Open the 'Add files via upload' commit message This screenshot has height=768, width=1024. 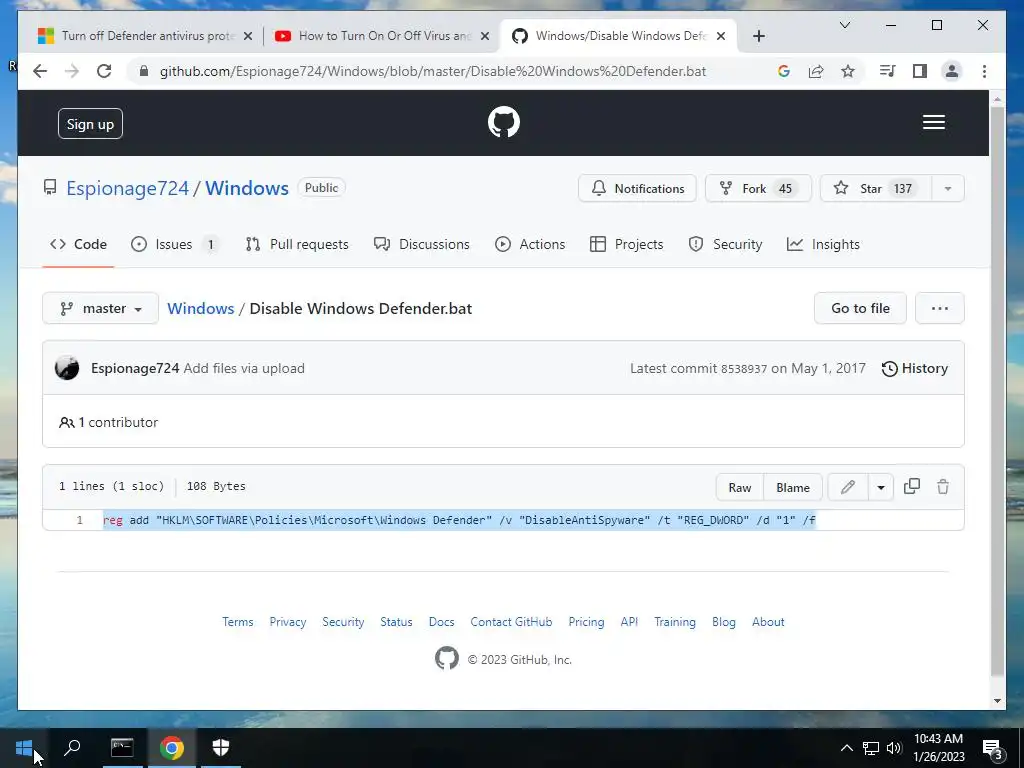point(244,368)
